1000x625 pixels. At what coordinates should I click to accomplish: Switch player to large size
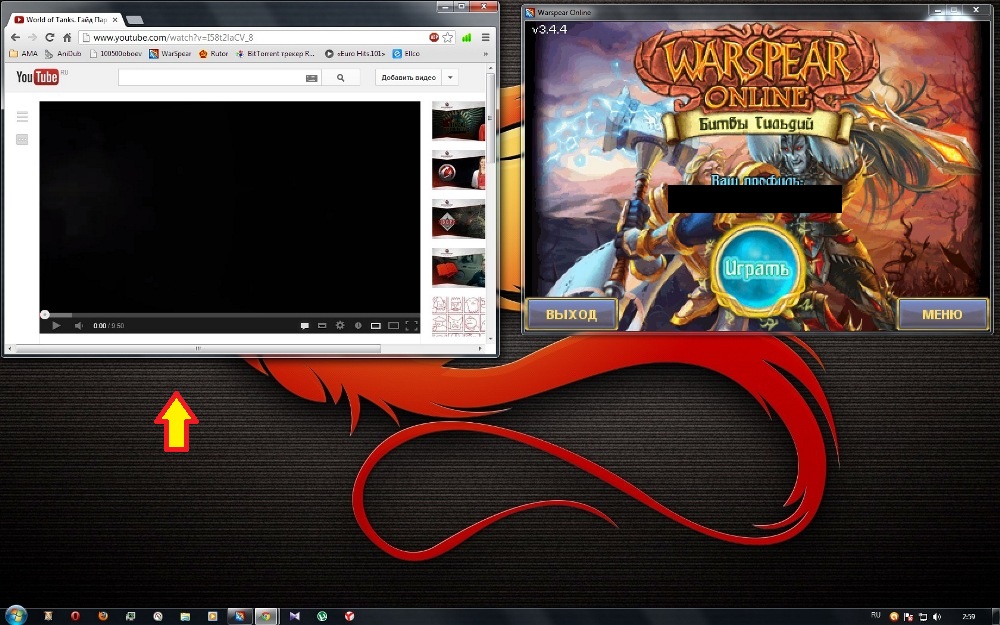393,325
